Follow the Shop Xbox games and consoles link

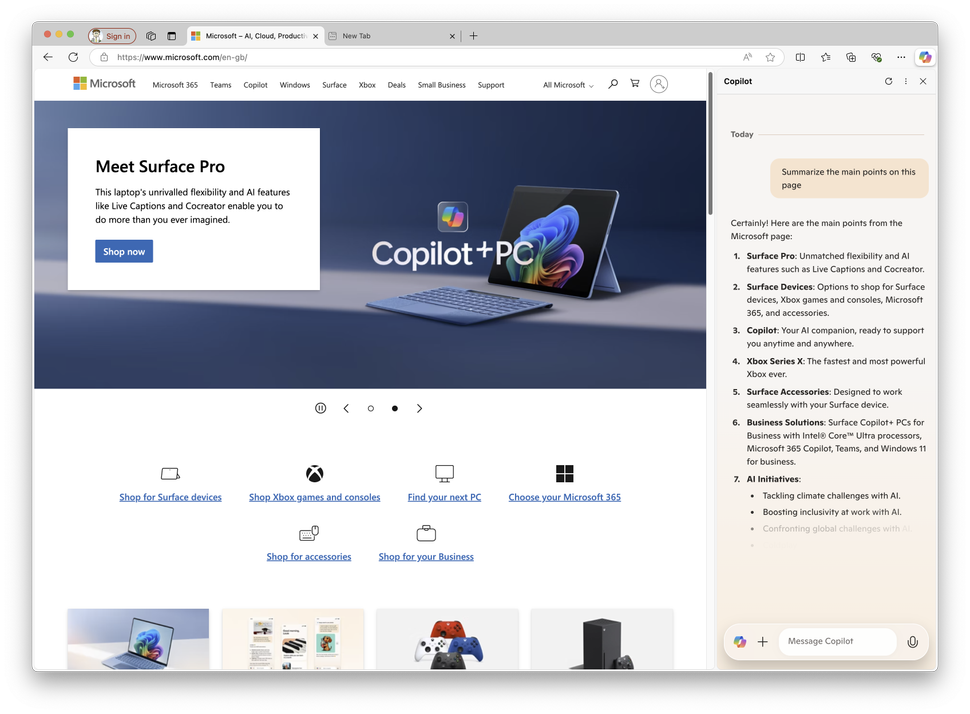314,496
